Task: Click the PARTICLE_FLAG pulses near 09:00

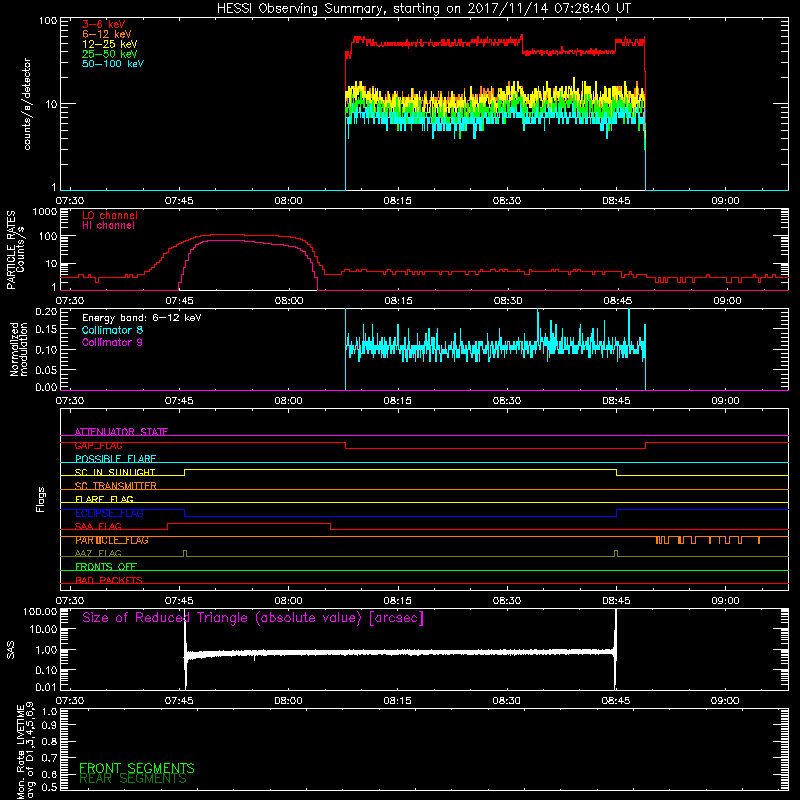Action: click(708, 540)
